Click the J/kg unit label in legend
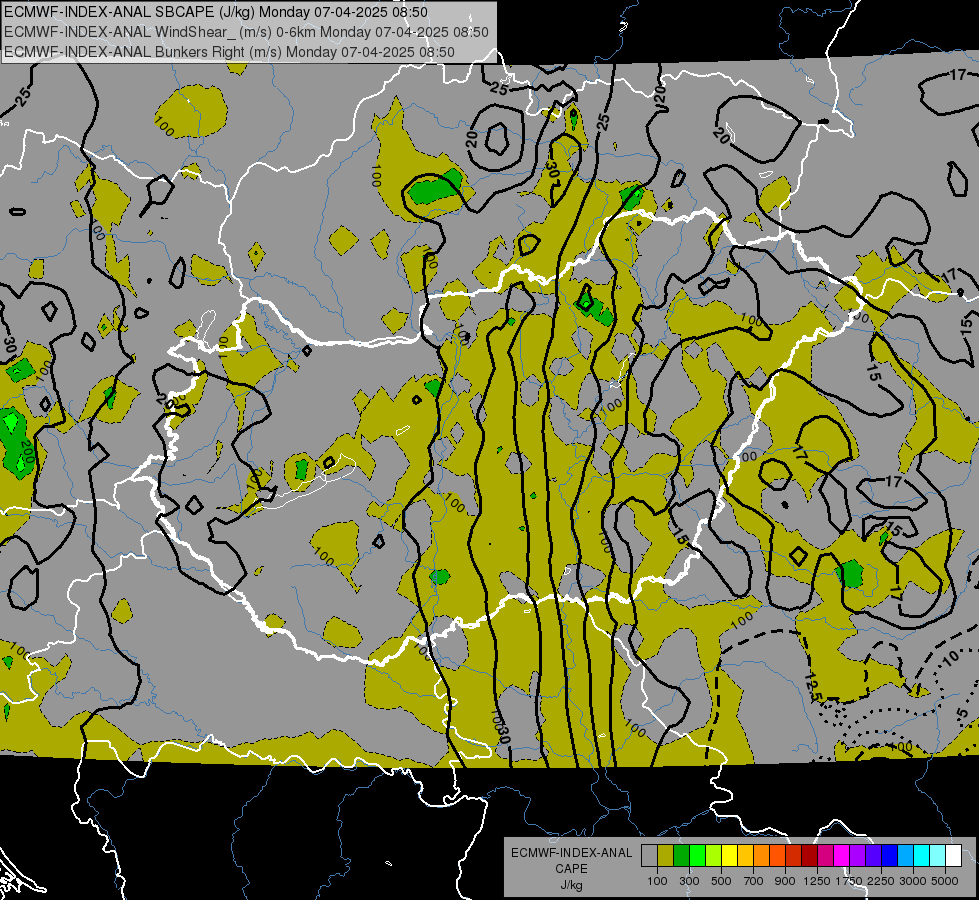Screen dimensions: 979x900 [x=571, y=885]
